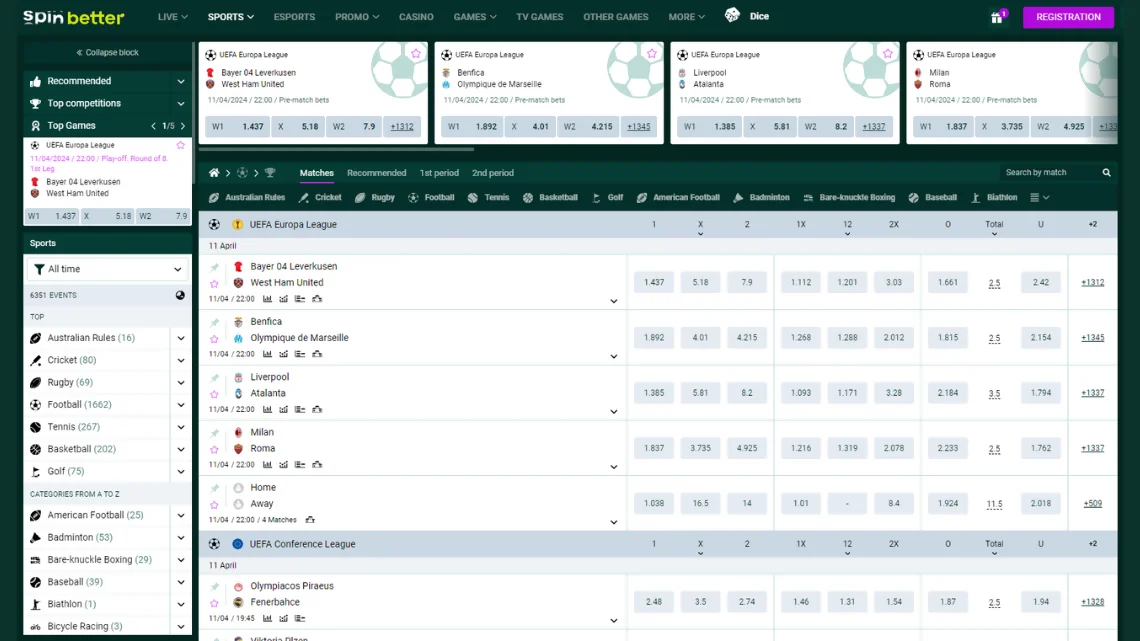Favorite the Liverpool top card star
Viewport: 1140px width, 641px height.
click(888, 54)
